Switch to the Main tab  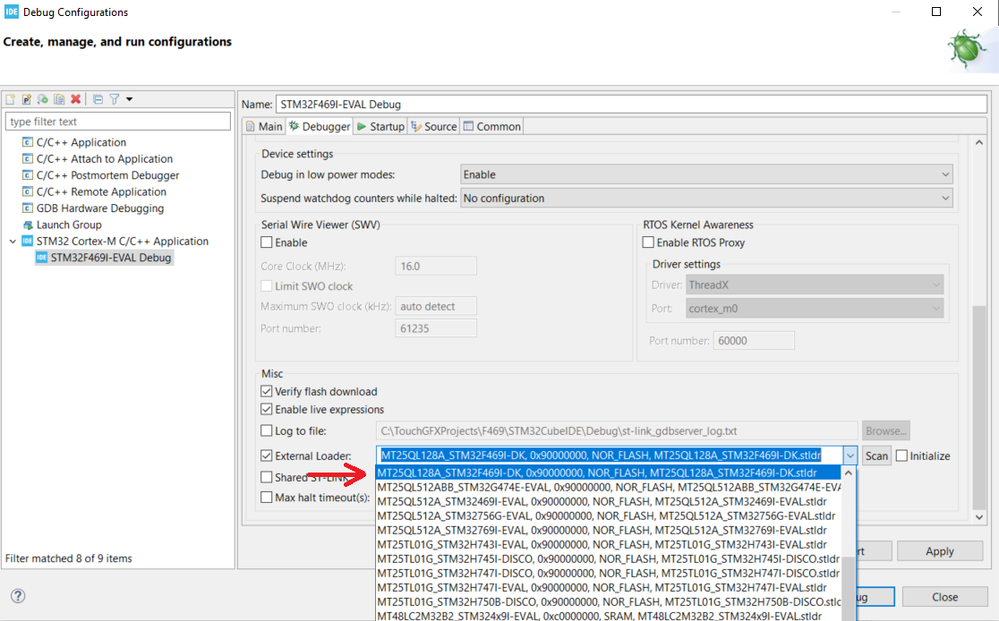[264, 126]
